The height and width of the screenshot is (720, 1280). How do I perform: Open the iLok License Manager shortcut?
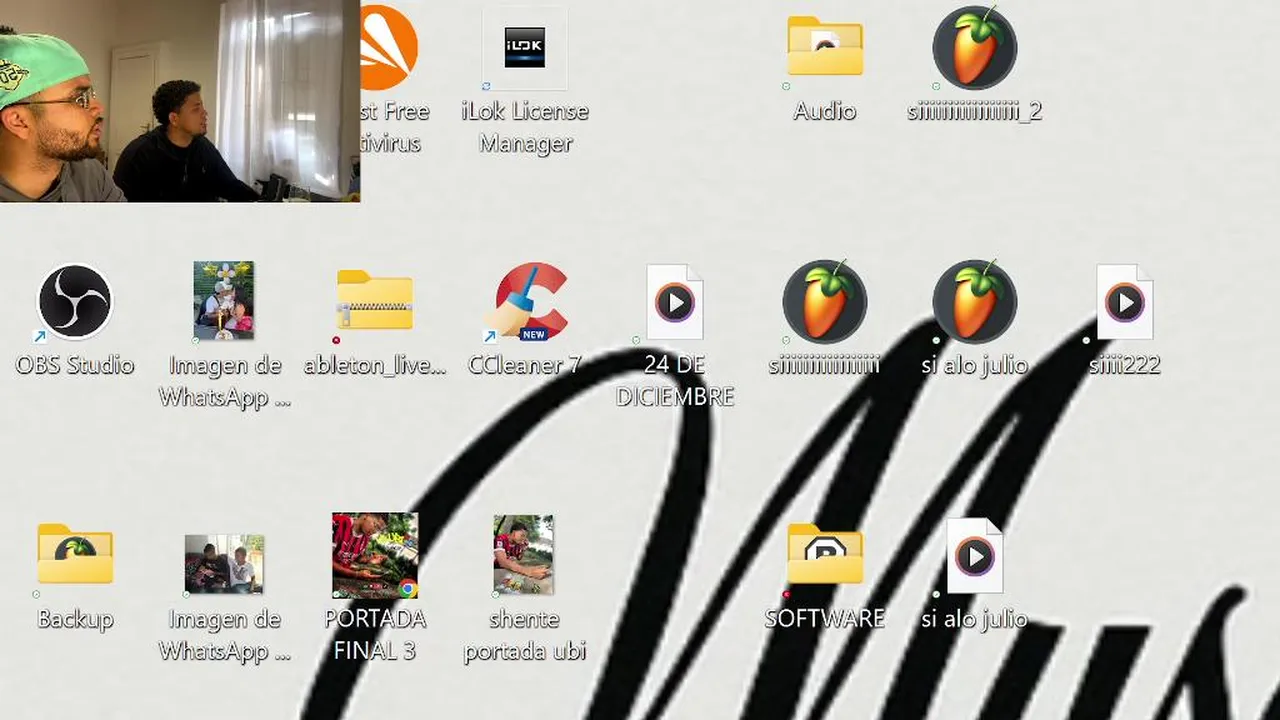[x=525, y=48]
